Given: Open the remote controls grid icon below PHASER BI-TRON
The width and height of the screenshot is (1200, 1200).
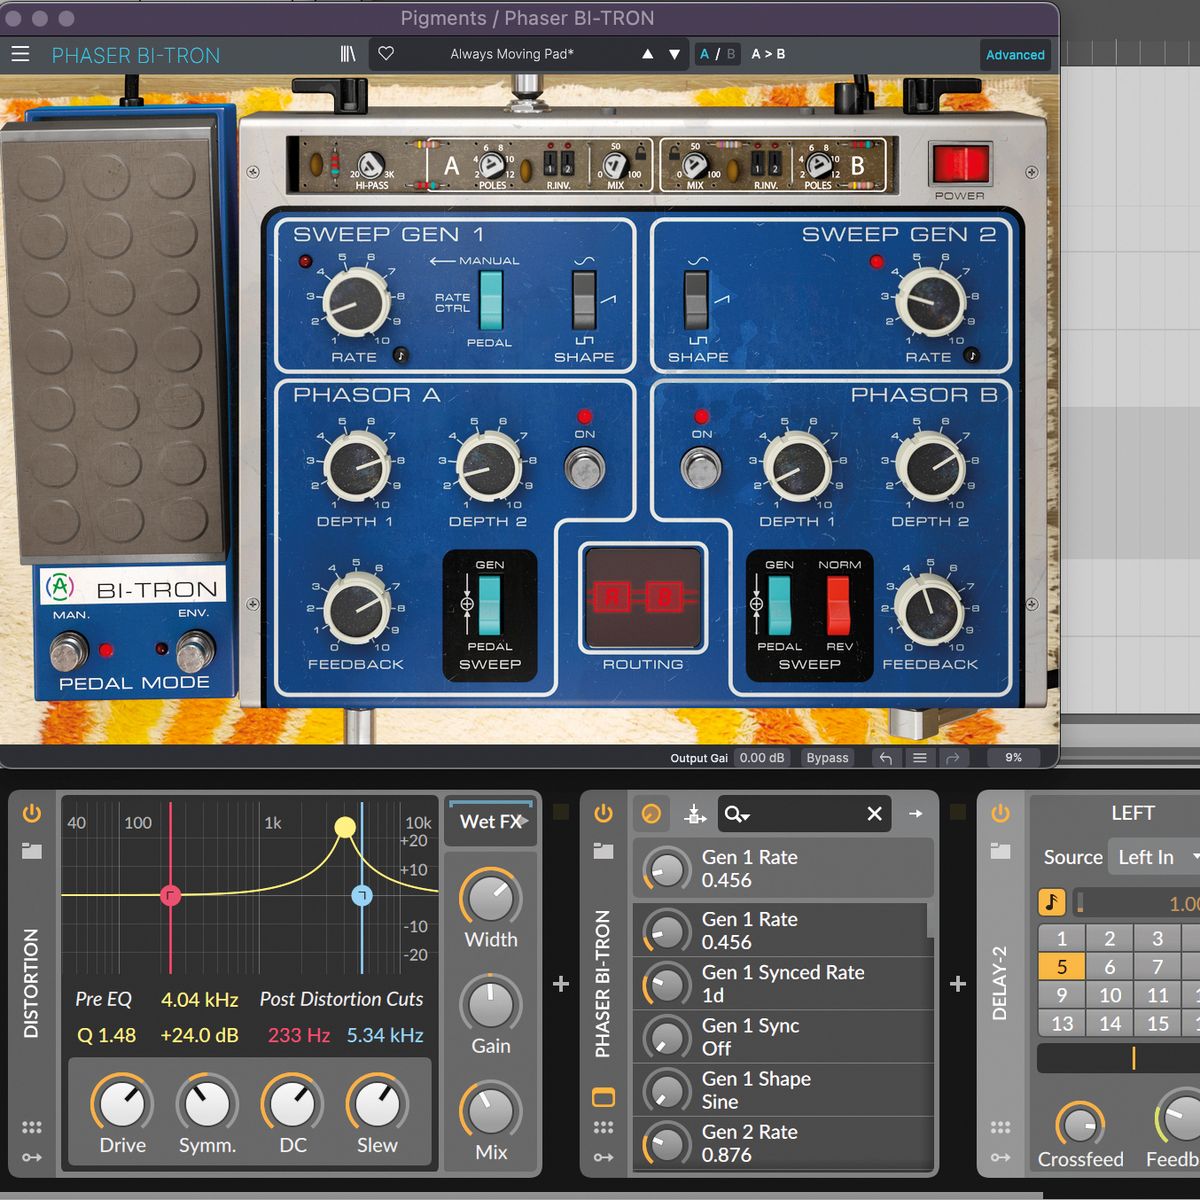Looking at the screenshot, I should [x=604, y=1128].
